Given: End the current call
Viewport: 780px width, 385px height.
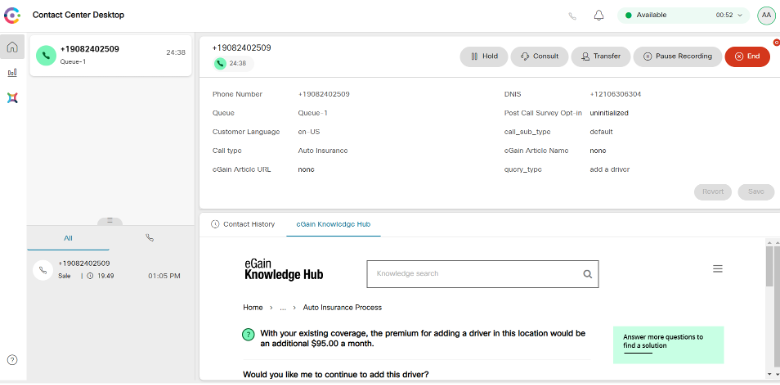Looking at the screenshot, I should 747,57.
